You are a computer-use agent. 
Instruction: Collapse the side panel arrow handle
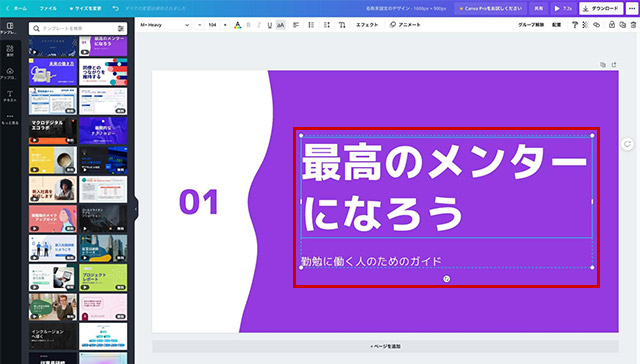136,209
